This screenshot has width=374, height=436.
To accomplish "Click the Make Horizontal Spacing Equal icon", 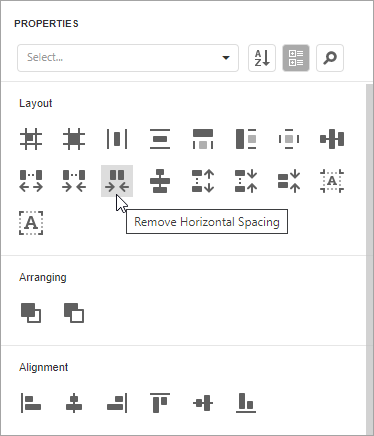I will (x=332, y=139).
